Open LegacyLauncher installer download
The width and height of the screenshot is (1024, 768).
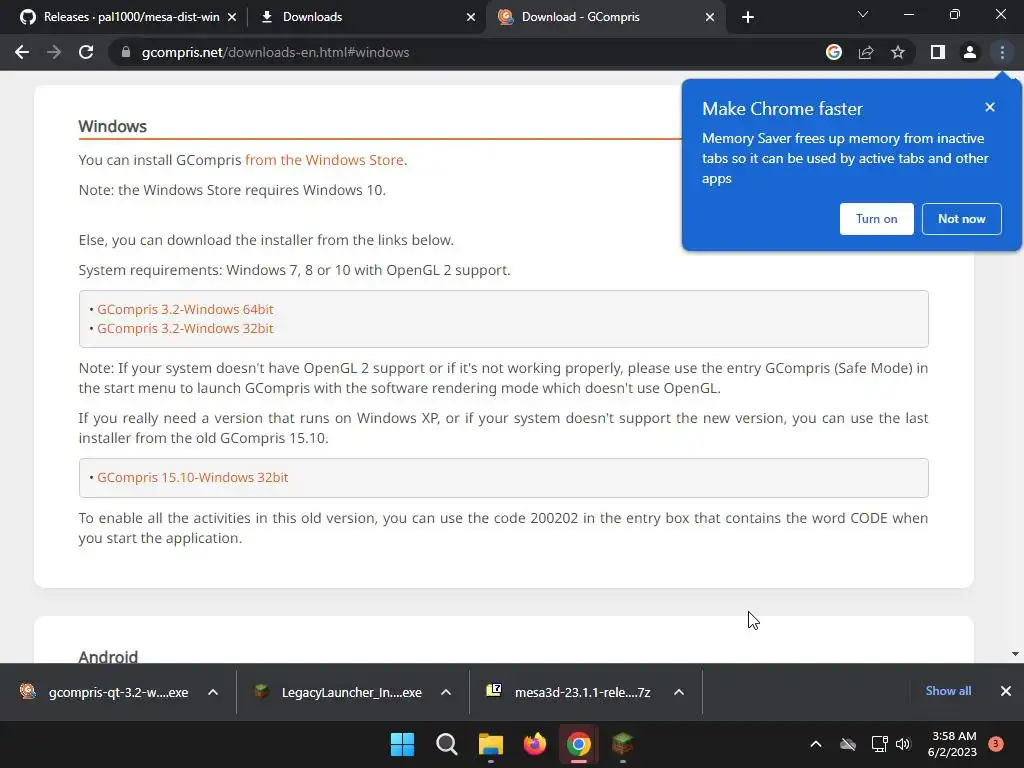[x=340, y=692]
